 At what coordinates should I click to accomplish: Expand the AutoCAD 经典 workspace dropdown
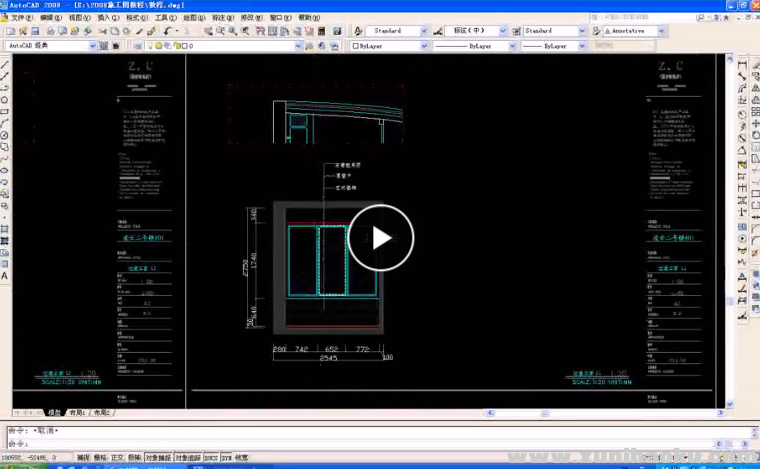click(x=93, y=46)
